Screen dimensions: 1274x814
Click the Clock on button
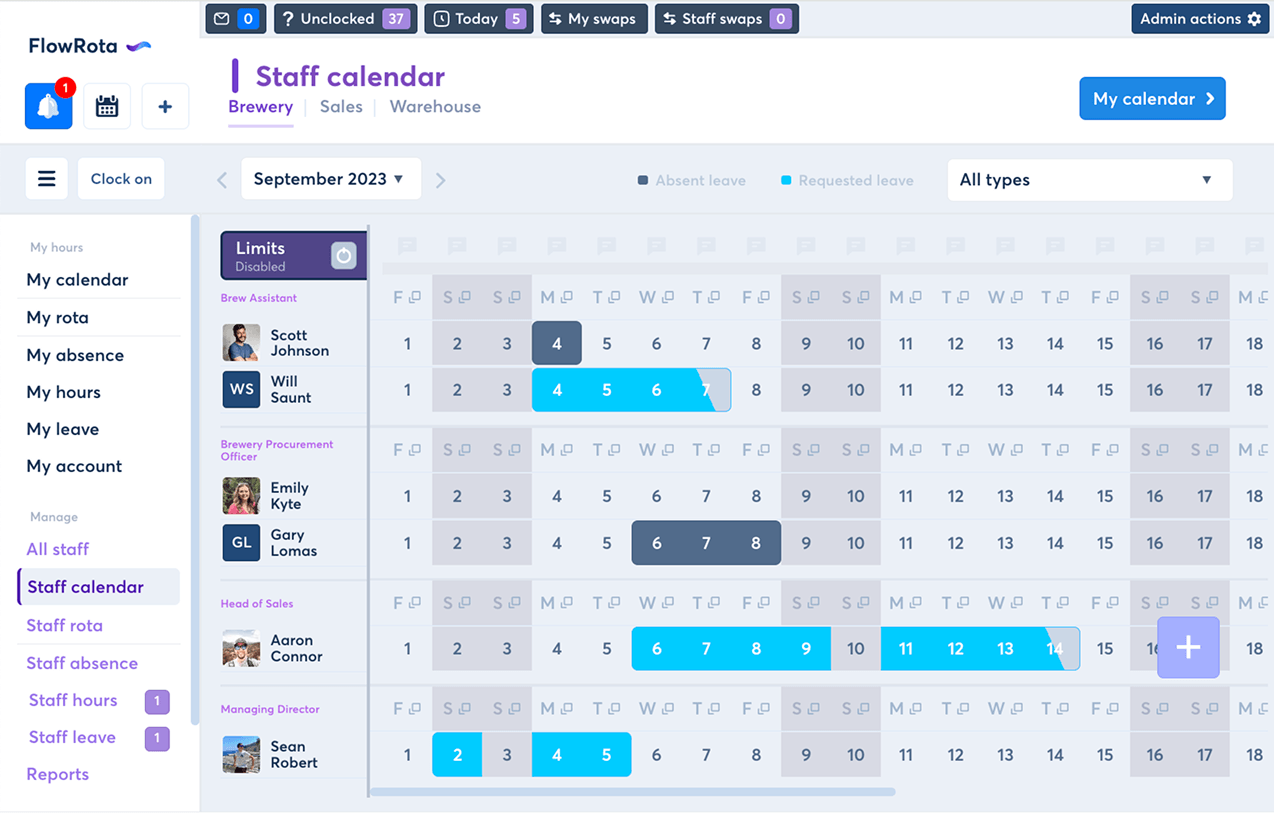(121, 179)
